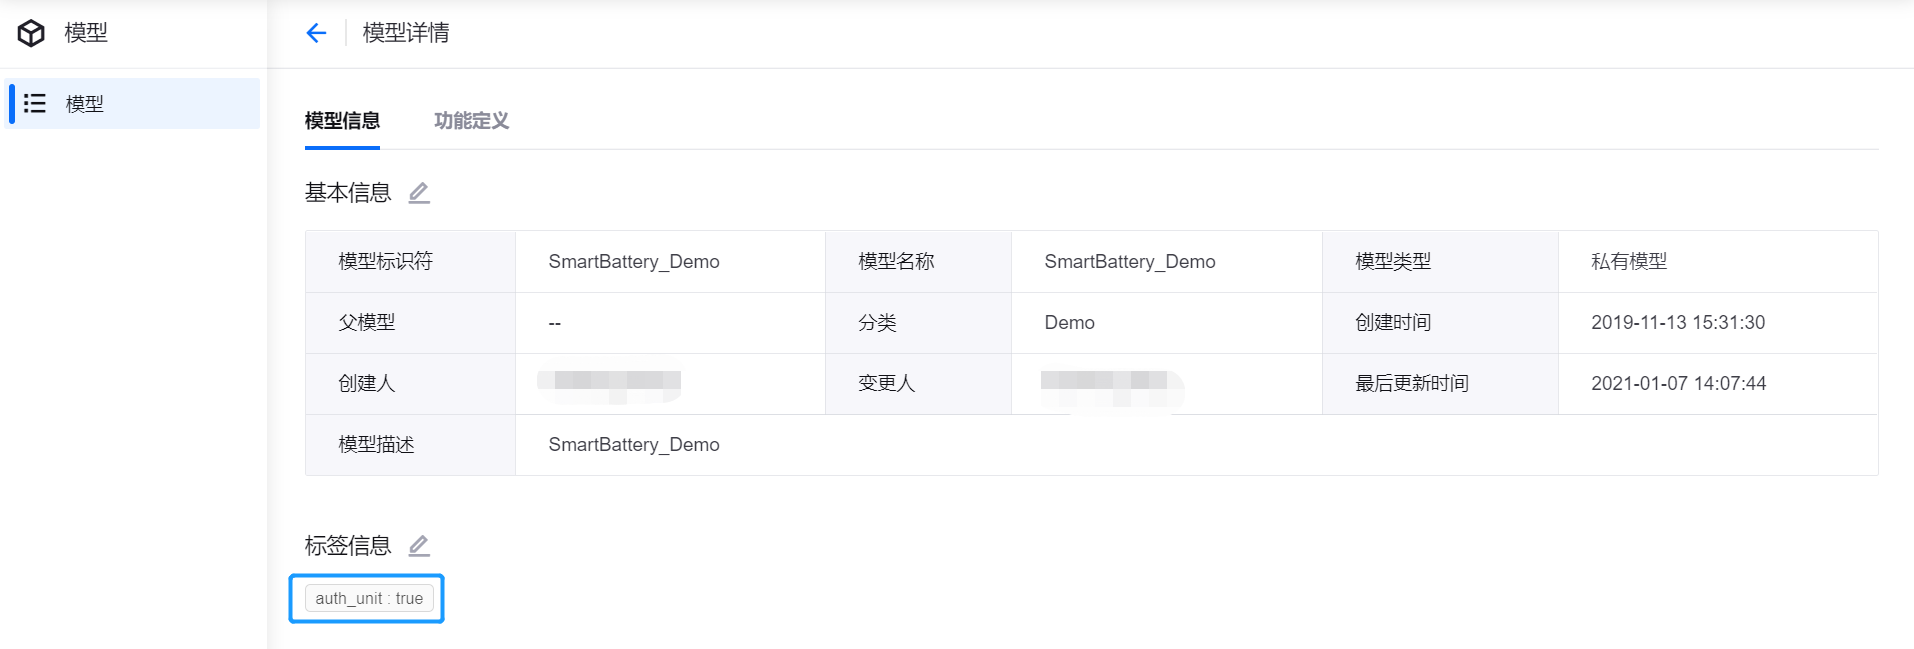
Task: Click the blurred 创建人 value
Action: 609,382
